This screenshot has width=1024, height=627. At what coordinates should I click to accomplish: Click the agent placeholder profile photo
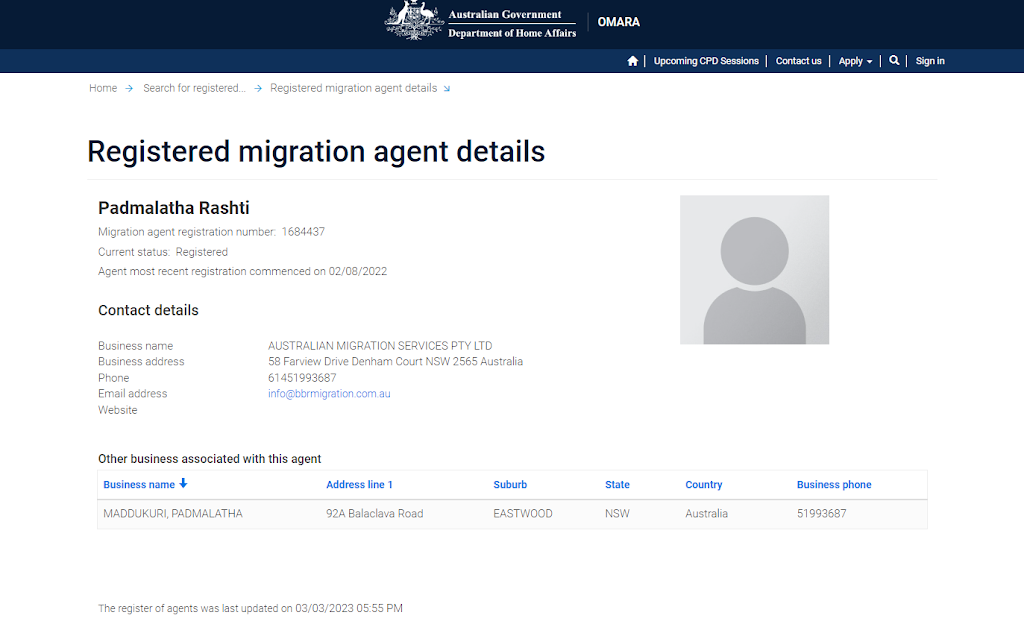coord(754,270)
